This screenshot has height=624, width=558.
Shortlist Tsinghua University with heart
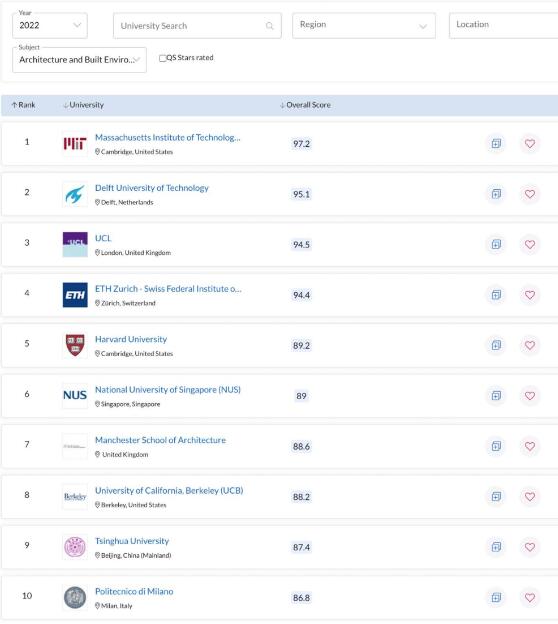(x=530, y=547)
